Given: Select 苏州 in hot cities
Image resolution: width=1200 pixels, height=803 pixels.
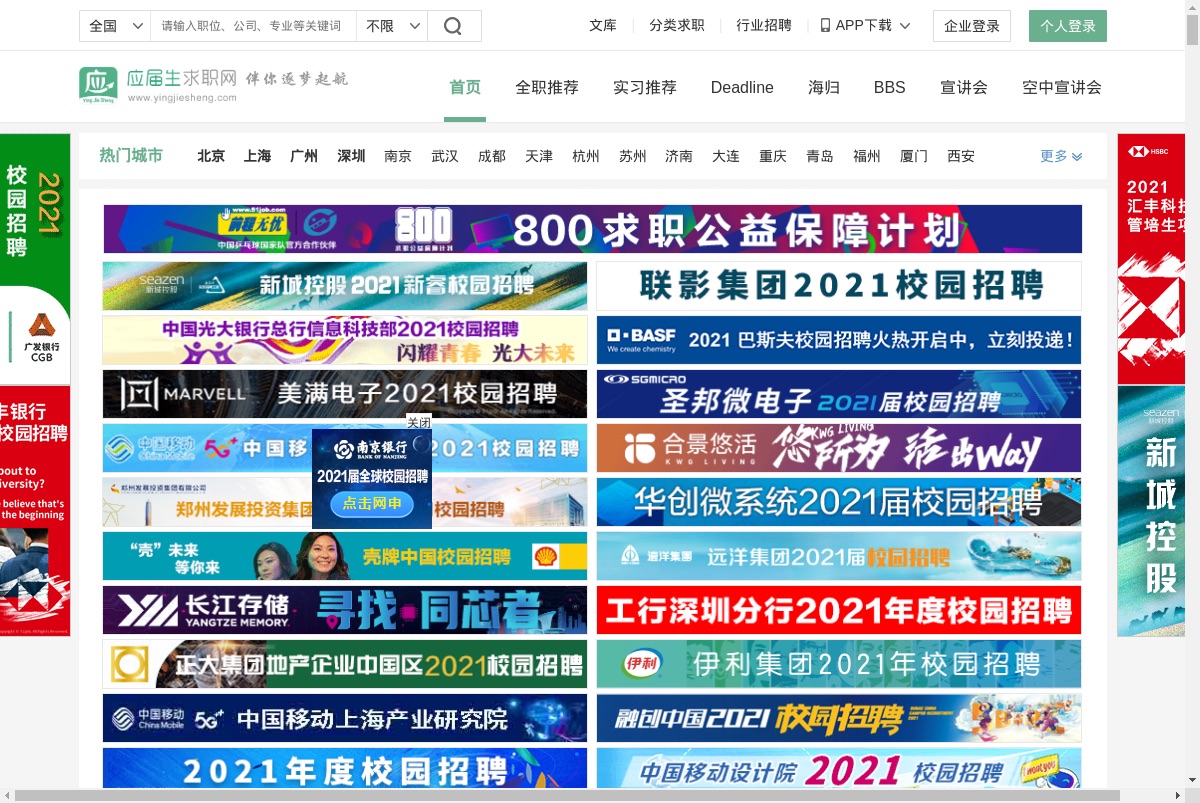Looking at the screenshot, I should coord(633,156).
